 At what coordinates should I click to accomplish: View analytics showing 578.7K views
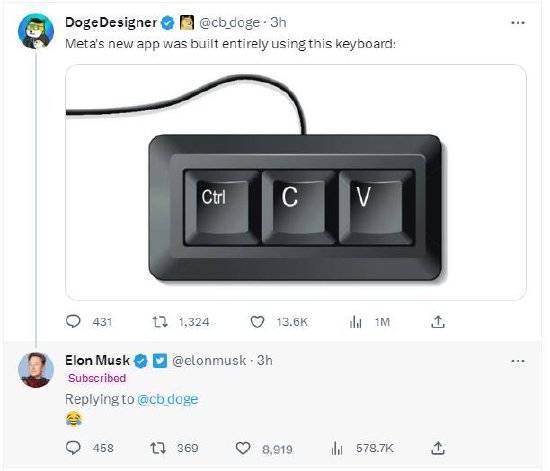(337, 448)
